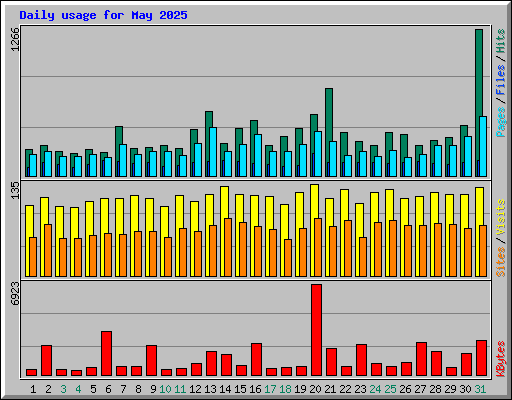Click the orange sites bar for day 2
Image resolution: width=512 pixels, height=400 pixels.
click(x=48, y=250)
